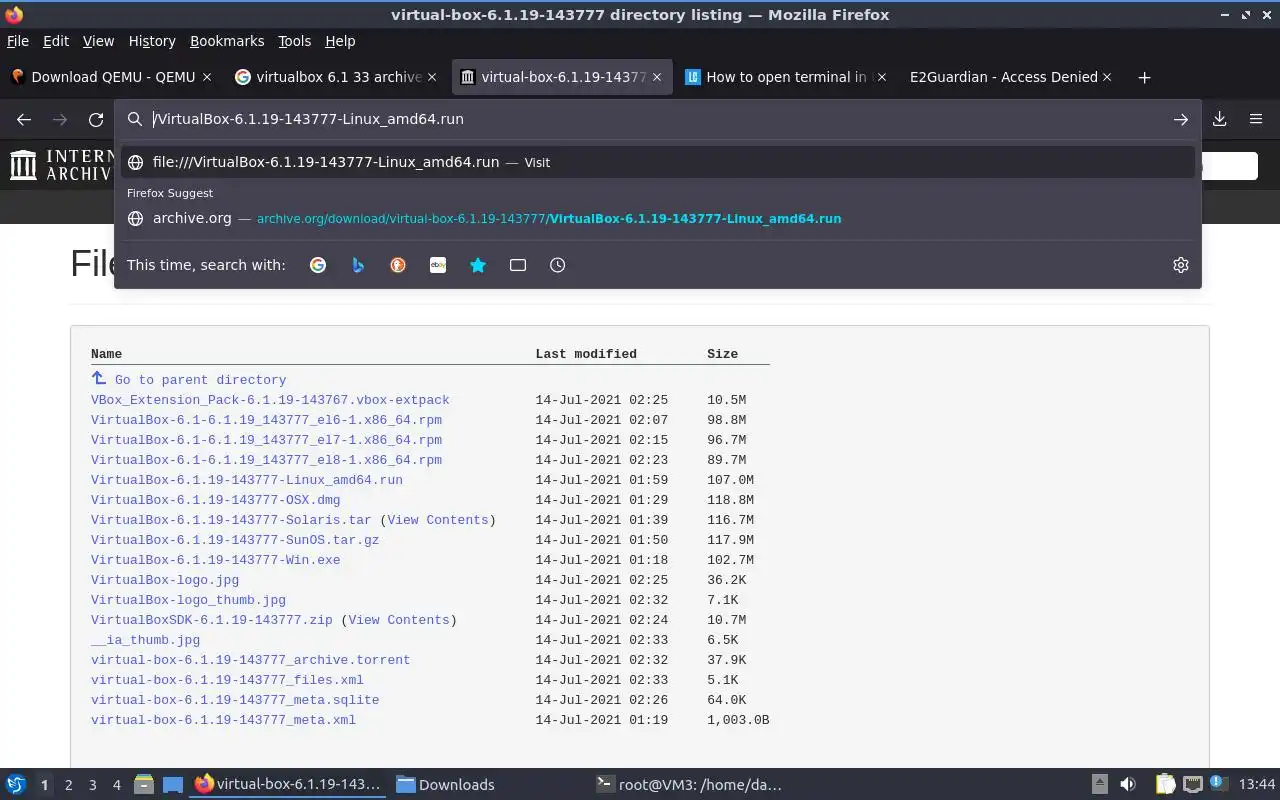
Task: Open volume control in the system tray
Action: (x=1128, y=785)
